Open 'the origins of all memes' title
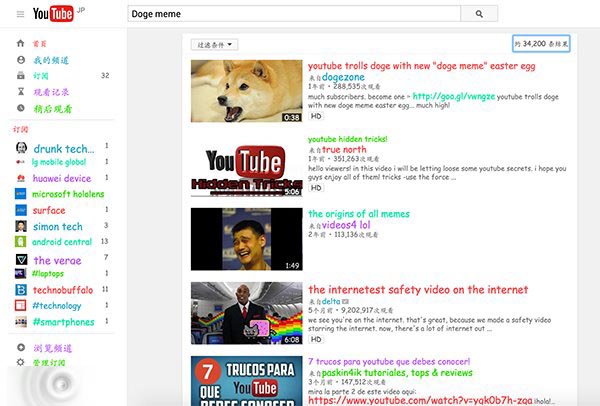This screenshot has height=406, width=600. (359, 214)
